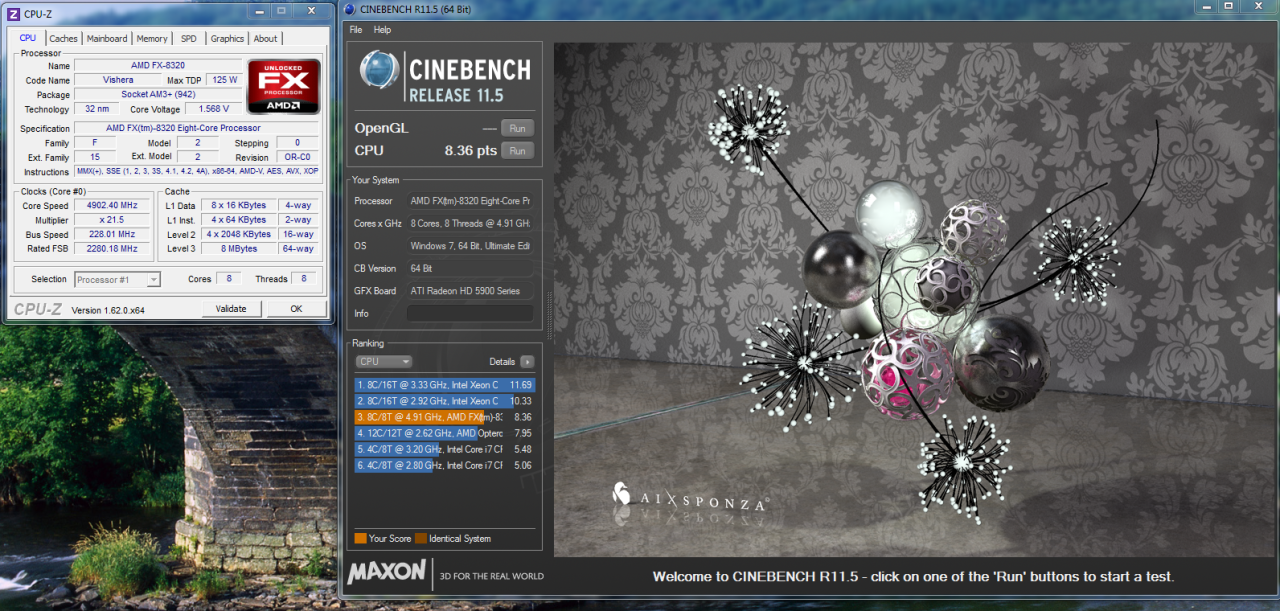Open the Graphics tab in CPU-Z
Screen dimensions: 1280x611
tap(227, 39)
